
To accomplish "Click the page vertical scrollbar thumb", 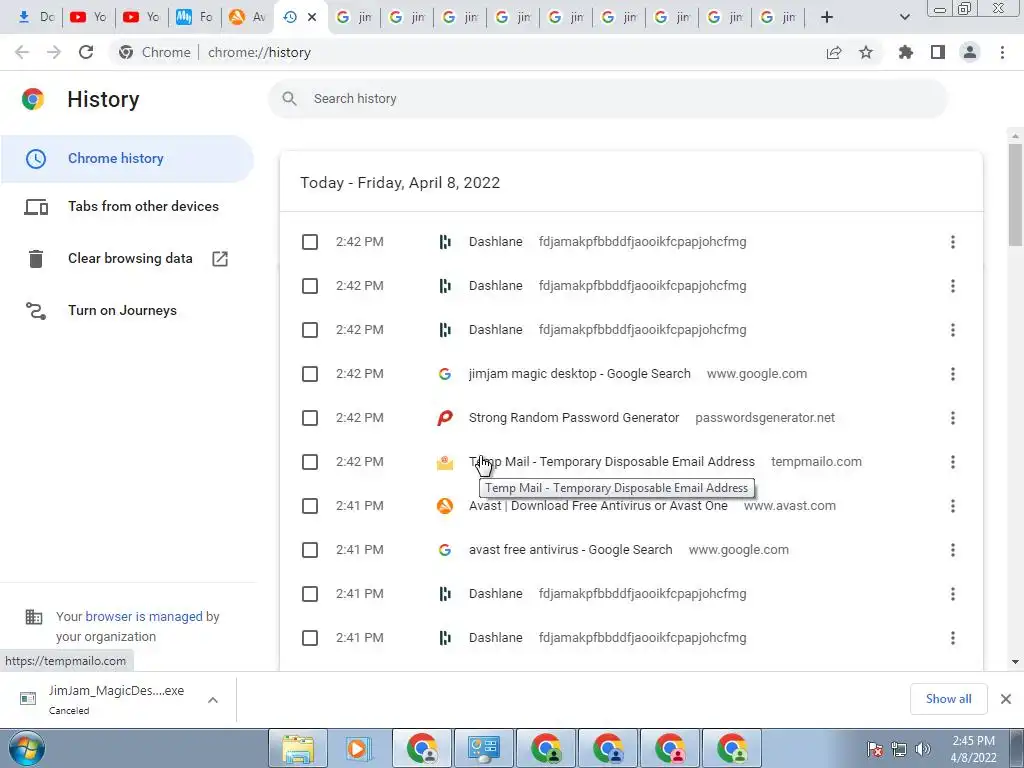I will (1015, 195).
